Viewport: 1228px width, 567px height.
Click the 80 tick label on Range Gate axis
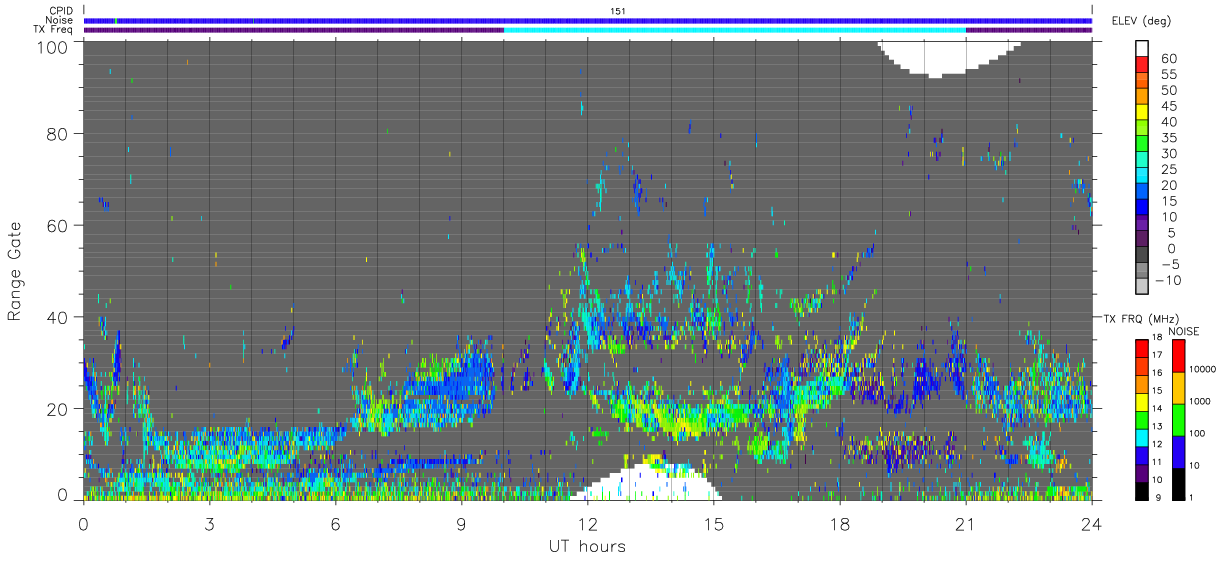pos(58,133)
